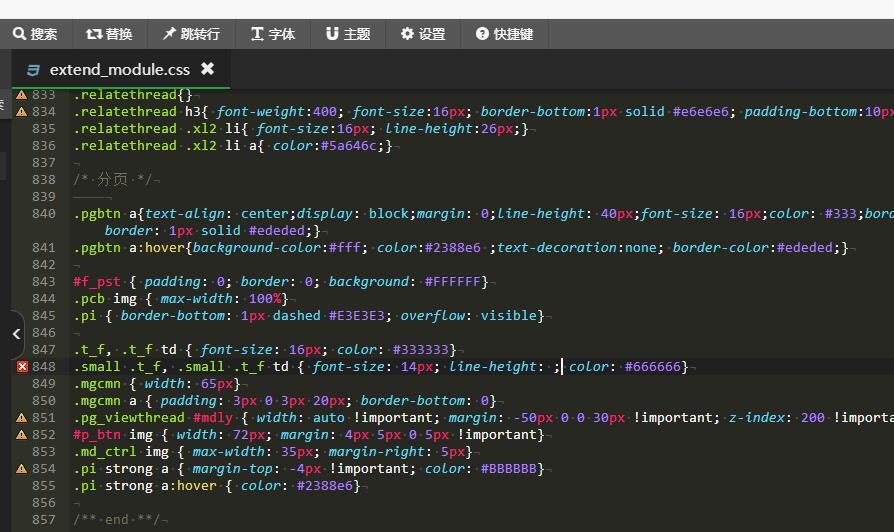Inspect the warning marker at line 854
Viewport: 894px width, 532px height.
pos(22,469)
